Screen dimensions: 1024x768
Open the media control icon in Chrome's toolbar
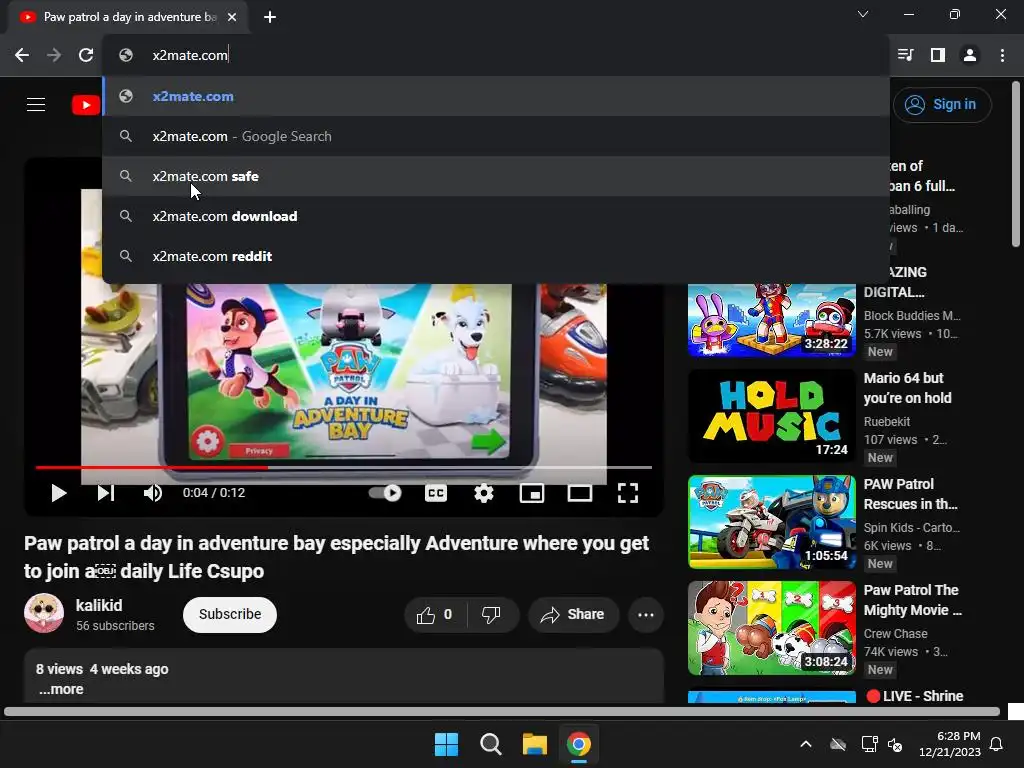(905, 55)
